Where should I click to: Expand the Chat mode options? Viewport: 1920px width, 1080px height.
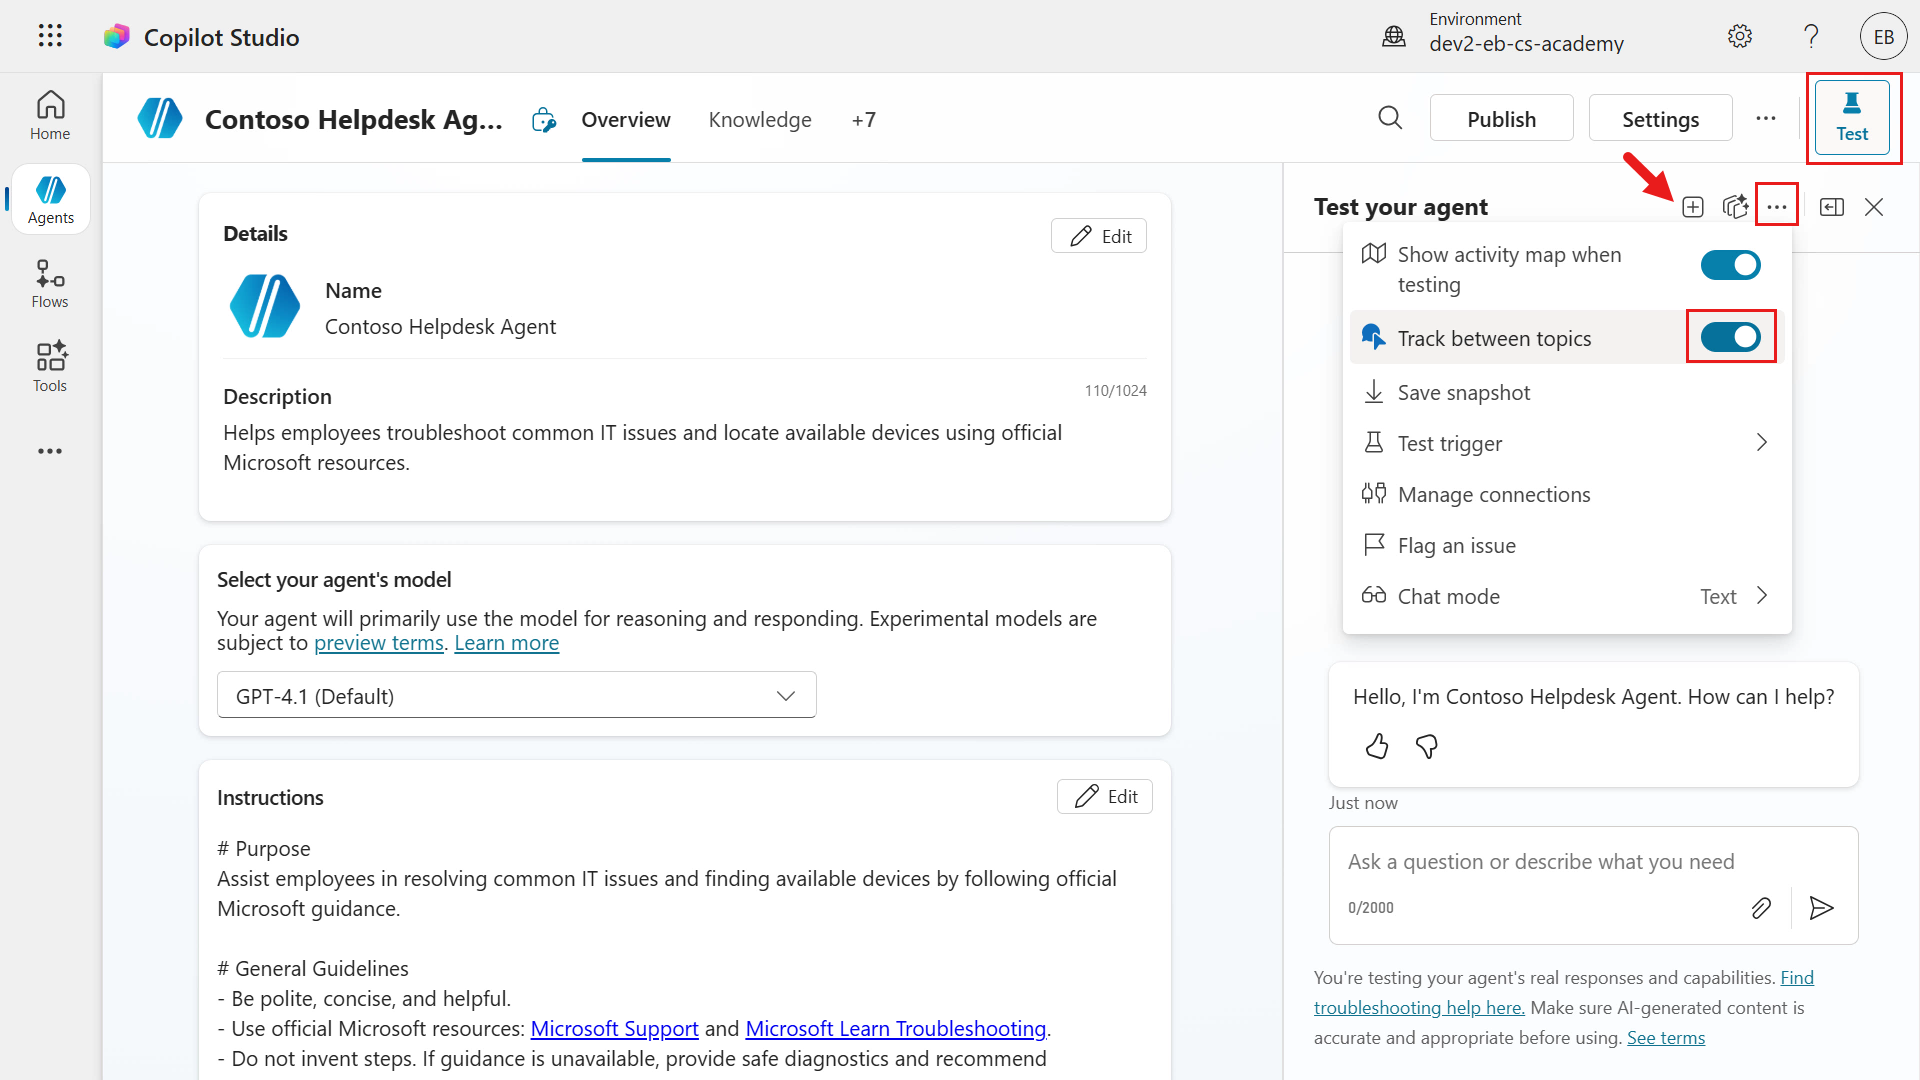tap(1761, 595)
